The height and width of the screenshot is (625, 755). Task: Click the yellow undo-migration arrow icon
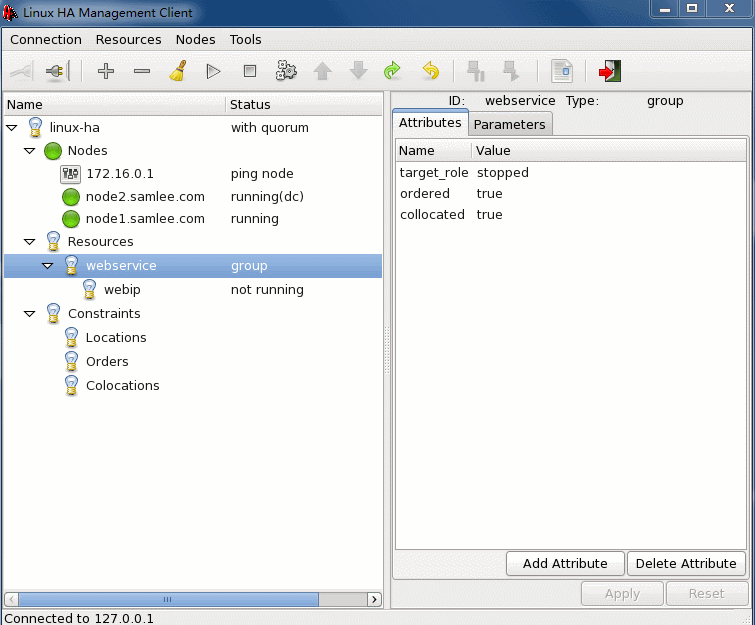click(430, 71)
